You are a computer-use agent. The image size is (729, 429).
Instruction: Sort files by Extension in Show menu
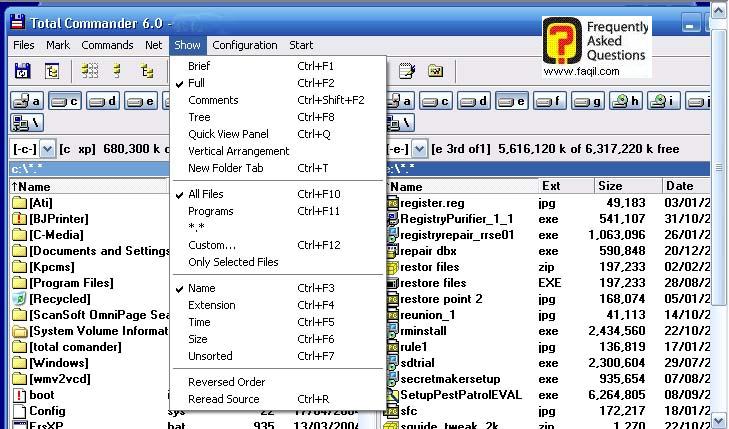pos(211,305)
